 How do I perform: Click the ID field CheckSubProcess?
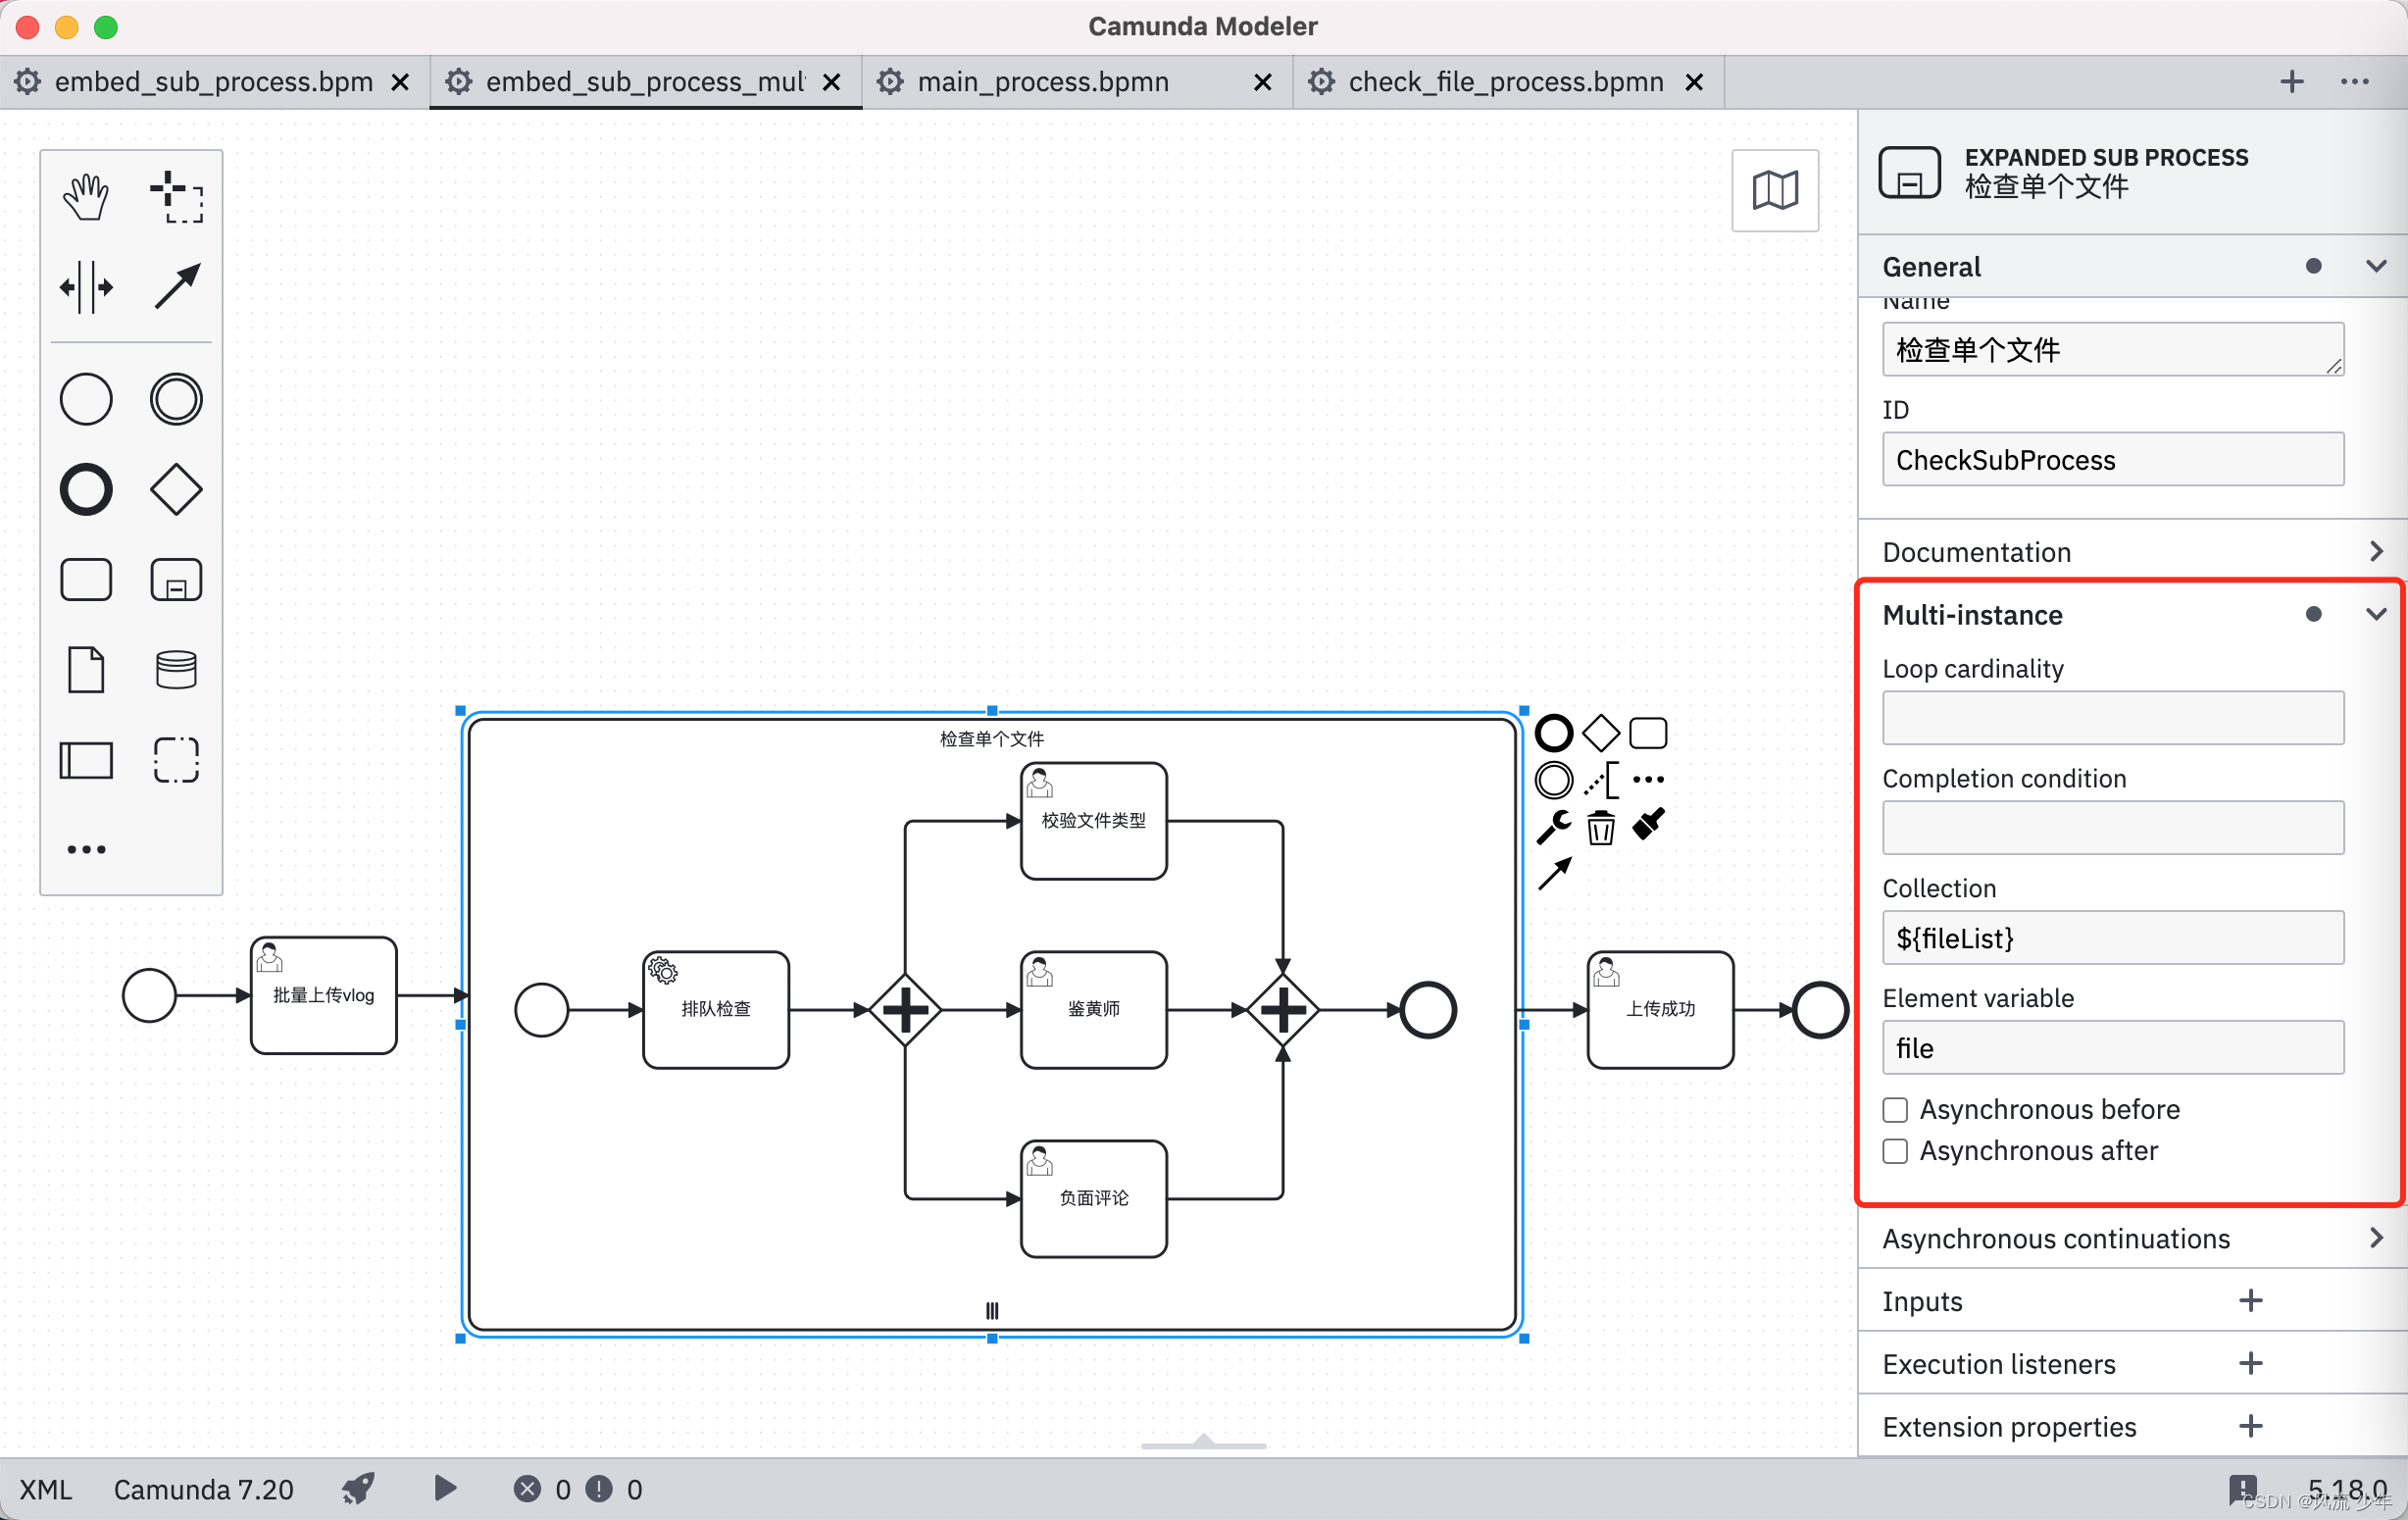pyautogui.click(x=2112, y=459)
